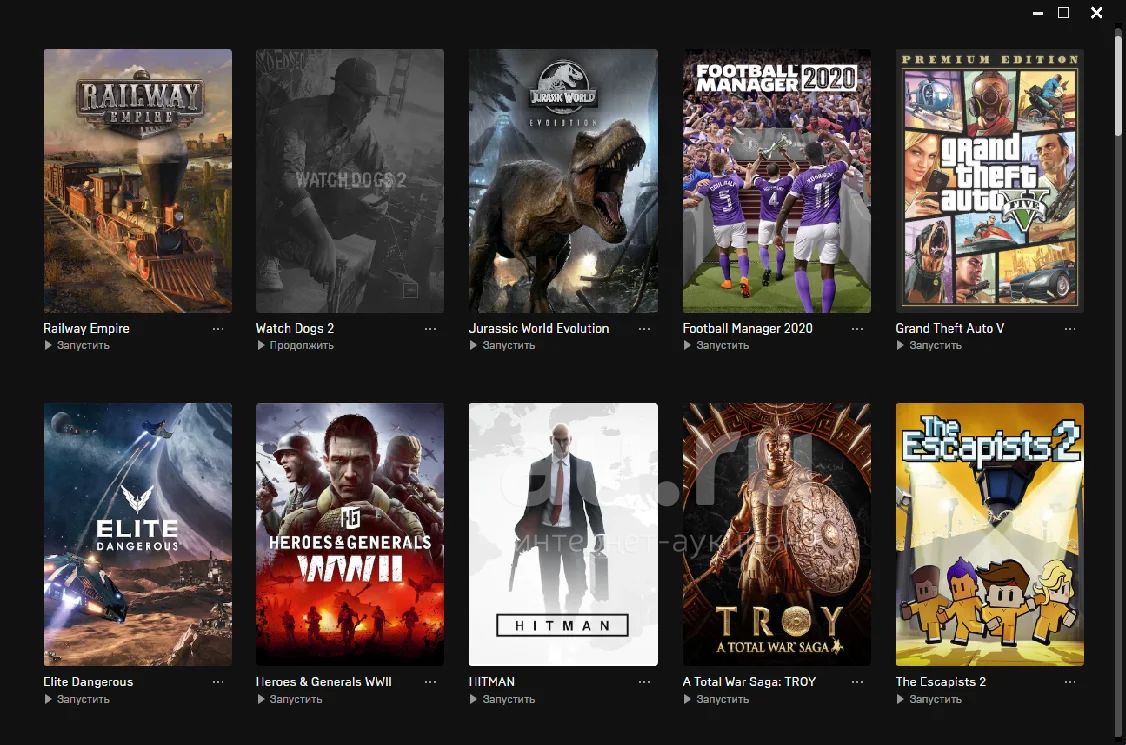
Task: Open three-dot menu for Watch Dogs 2
Action: (x=430, y=329)
